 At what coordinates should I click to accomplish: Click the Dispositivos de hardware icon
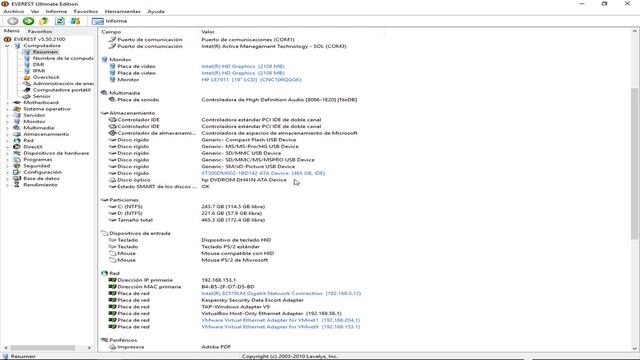17,153
